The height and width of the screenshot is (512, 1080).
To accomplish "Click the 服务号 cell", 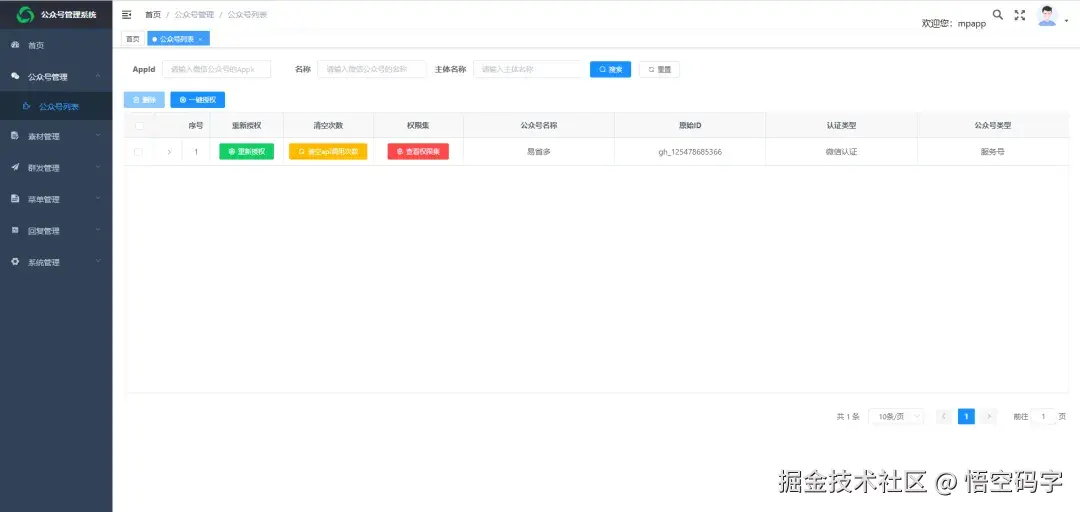I will (993, 152).
